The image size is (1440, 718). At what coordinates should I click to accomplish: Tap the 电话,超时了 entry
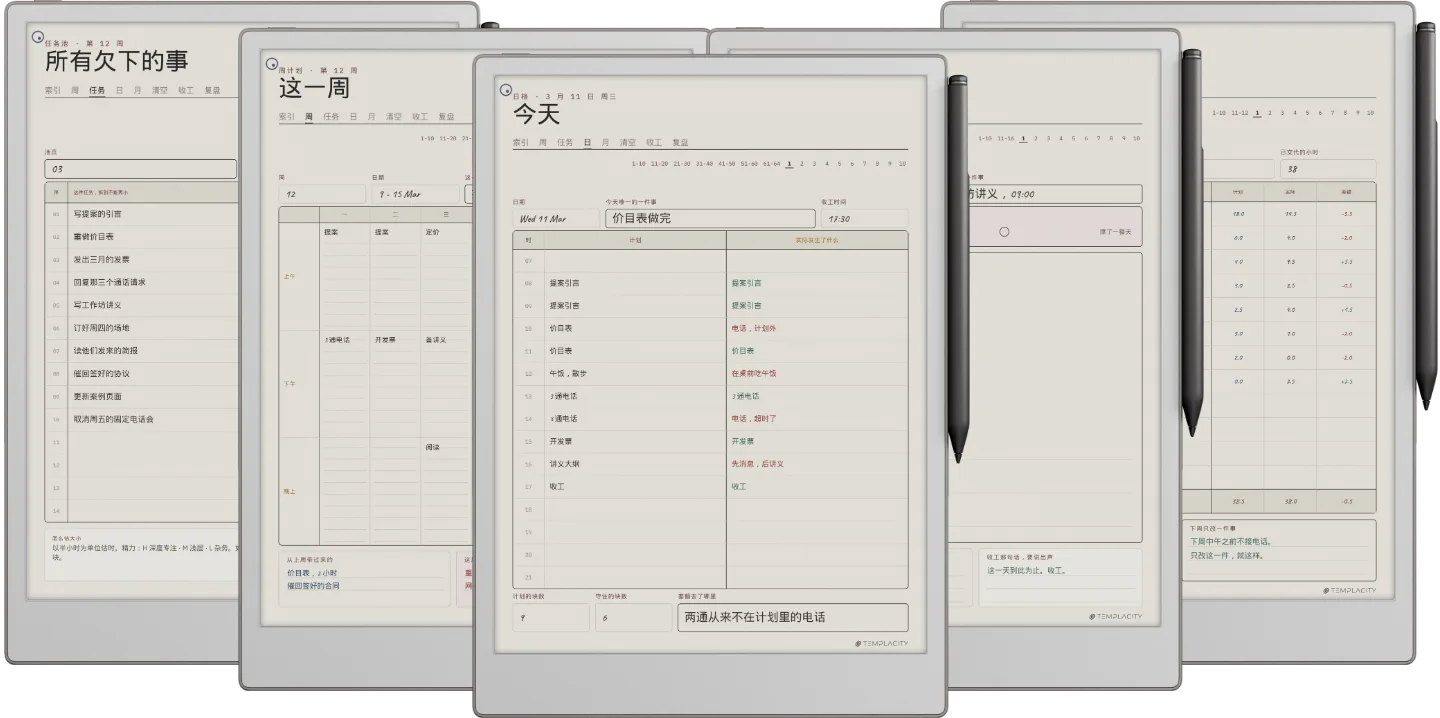(754, 419)
